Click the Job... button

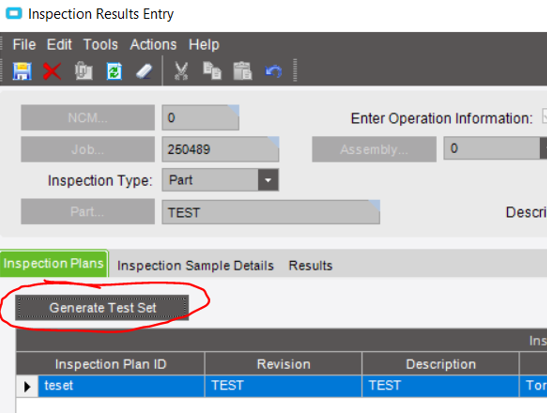[x=88, y=149]
